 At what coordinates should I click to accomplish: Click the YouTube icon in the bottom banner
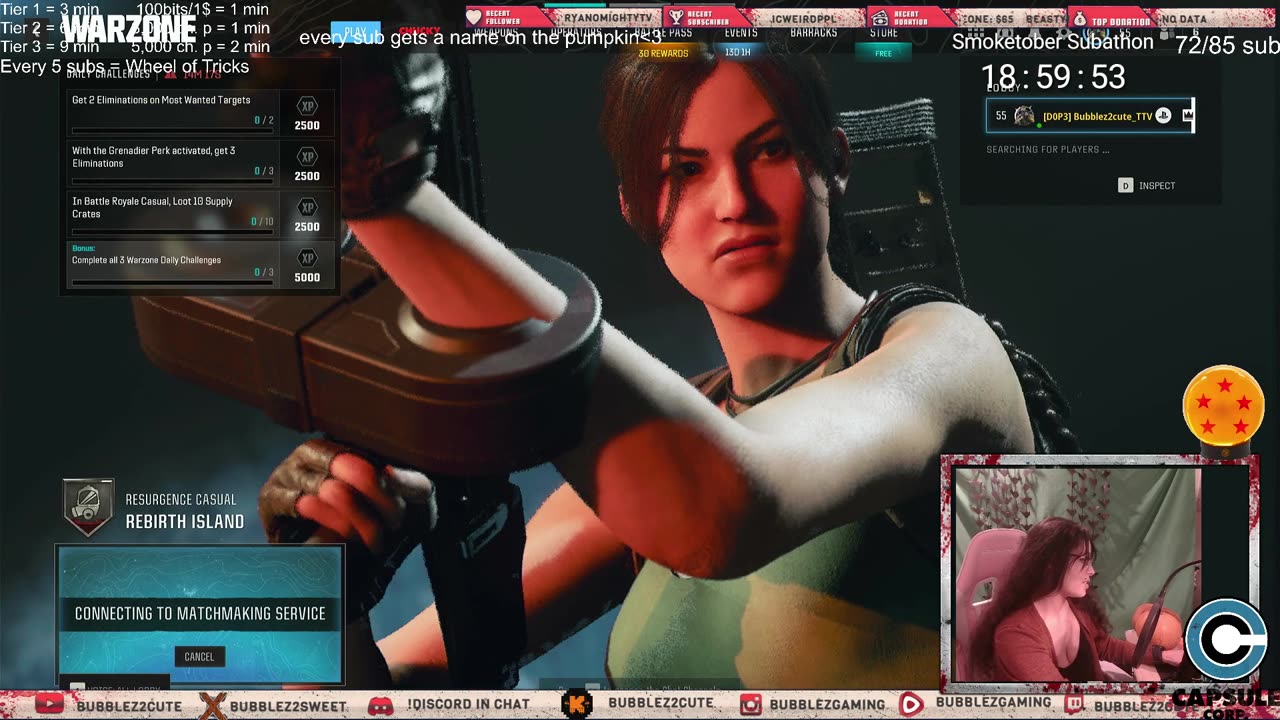pyautogui.click(x=49, y=704)
